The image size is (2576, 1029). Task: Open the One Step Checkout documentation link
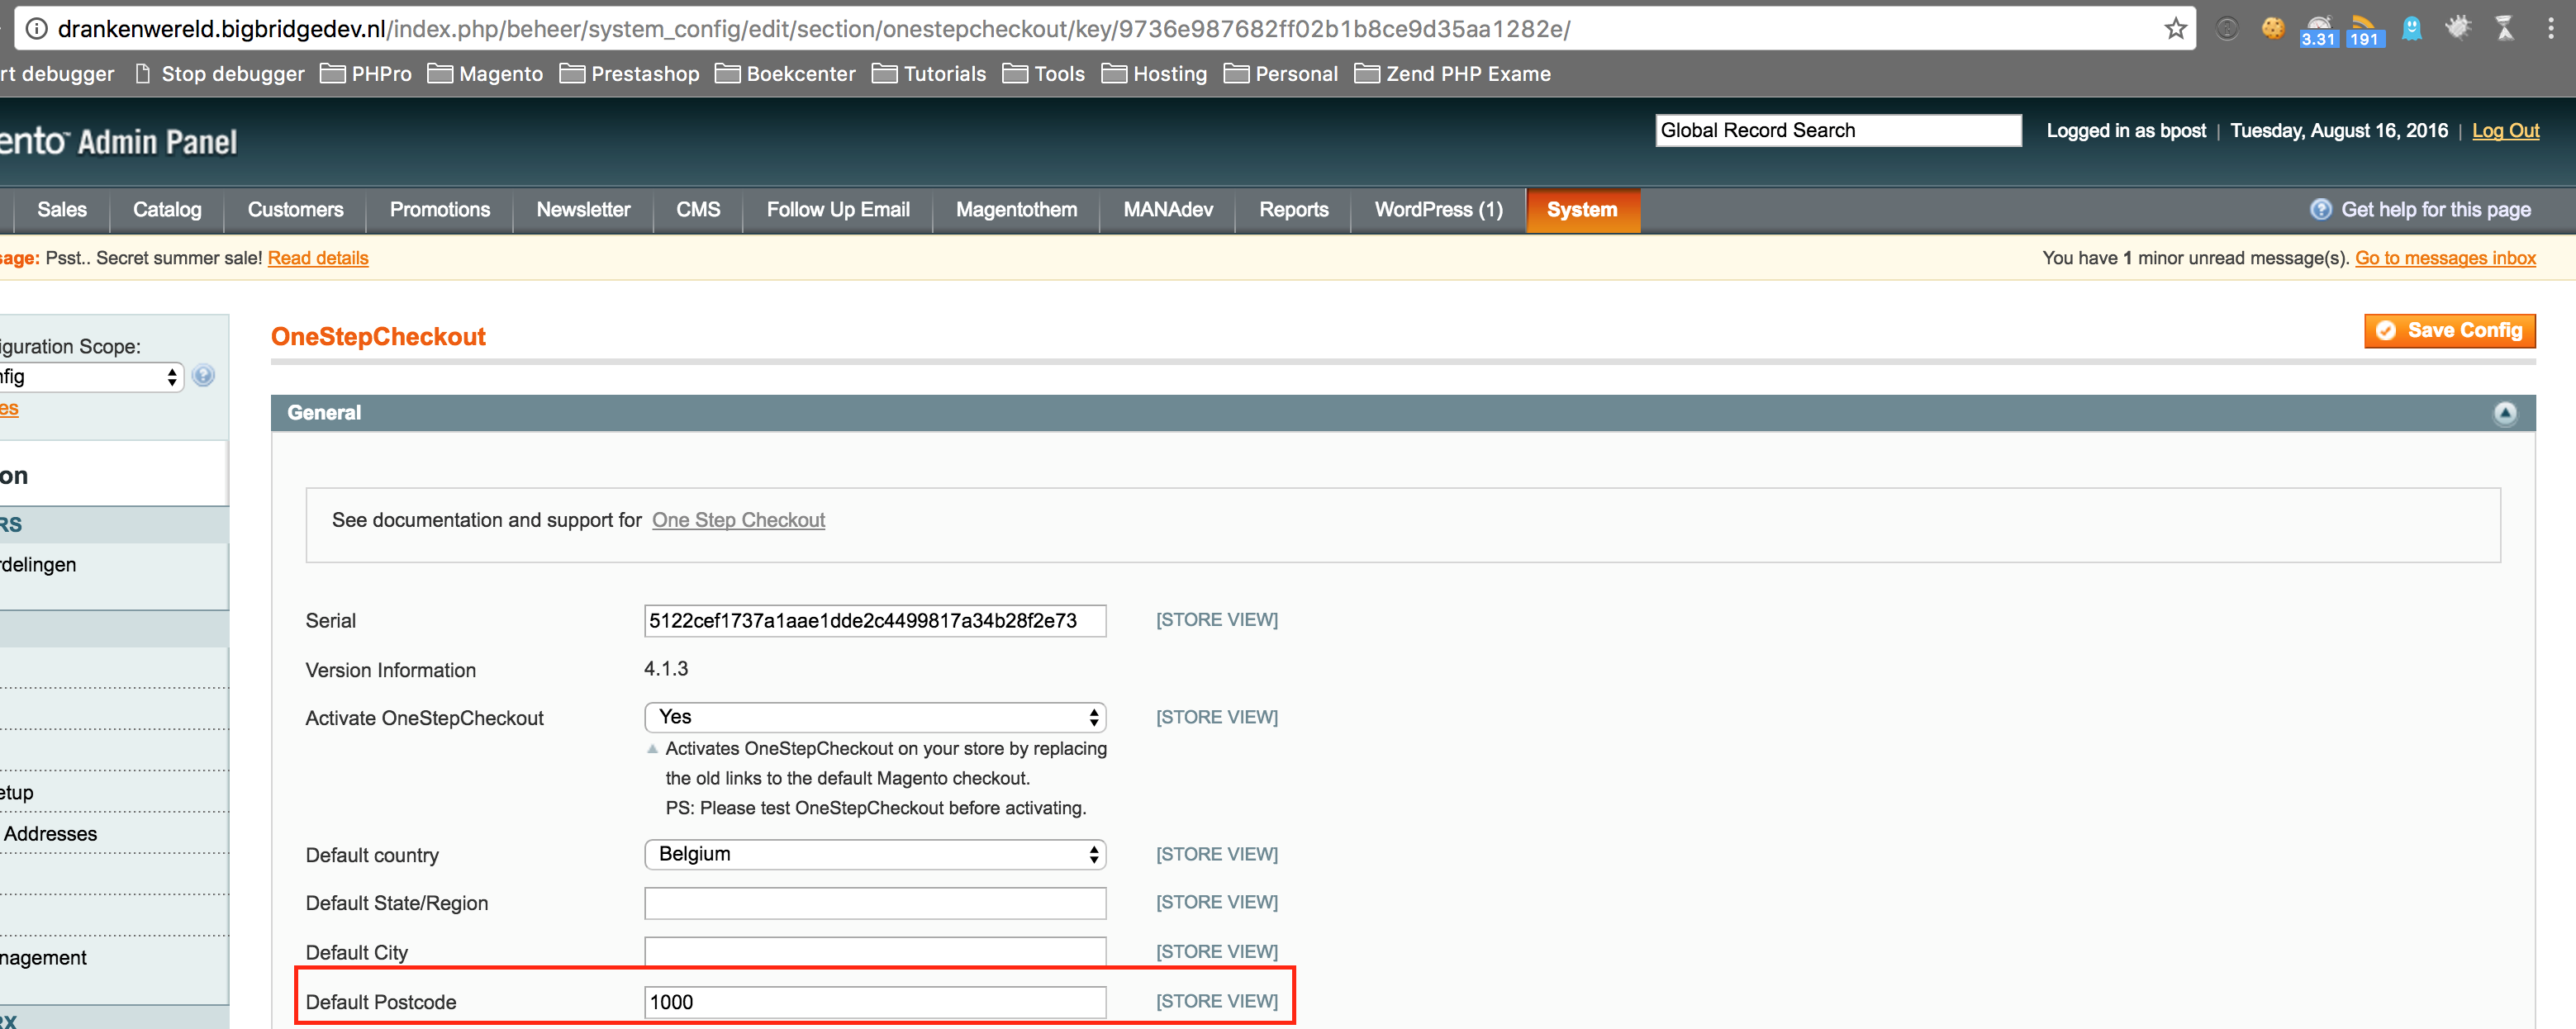[x=738, y=520]
